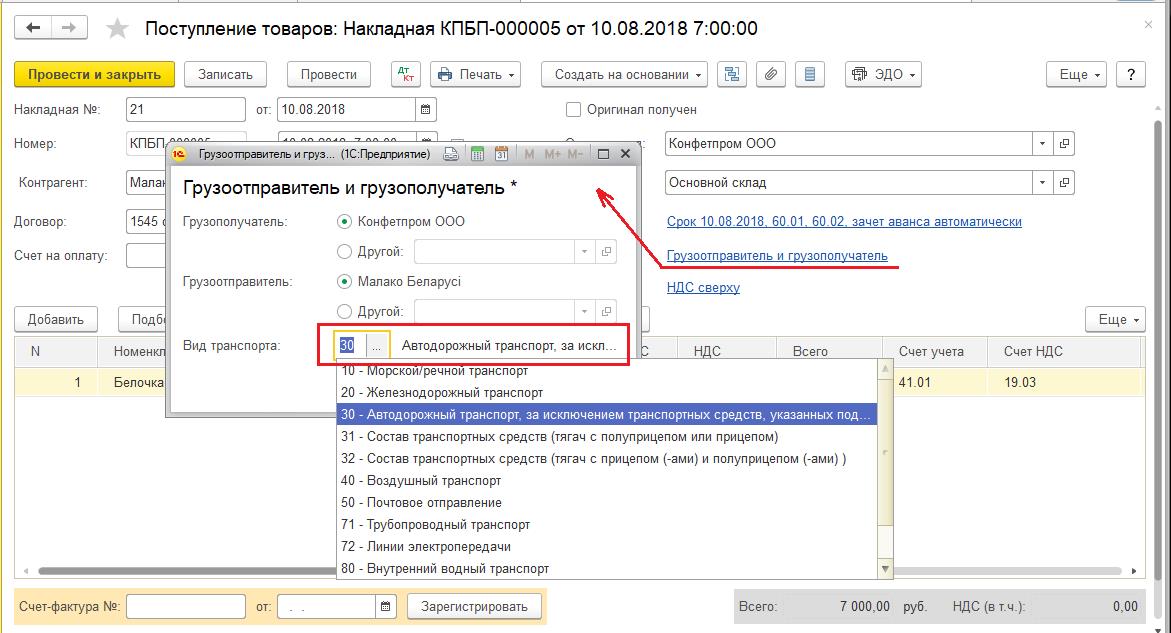Open Дт/Кт postings icon
The width and height of the screenshot is (1171, 633).
click(x=406, y=74)
